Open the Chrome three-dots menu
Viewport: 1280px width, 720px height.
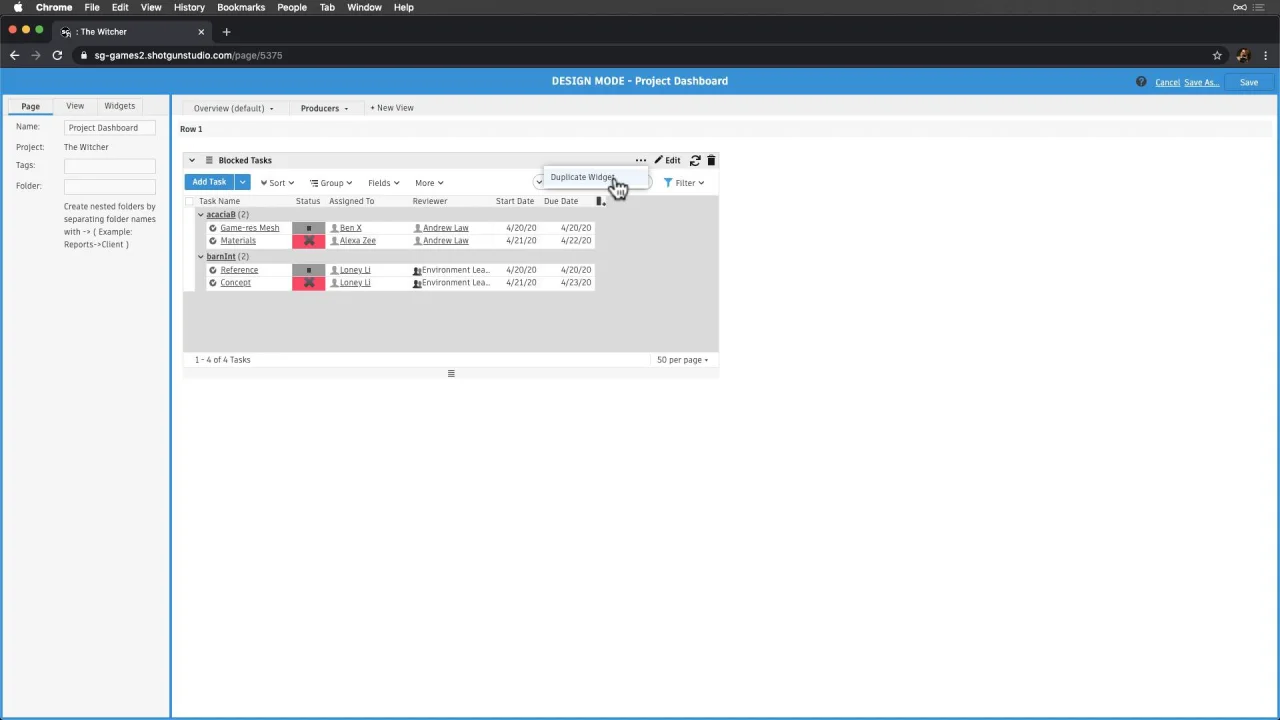click(x=1266, y=55)
